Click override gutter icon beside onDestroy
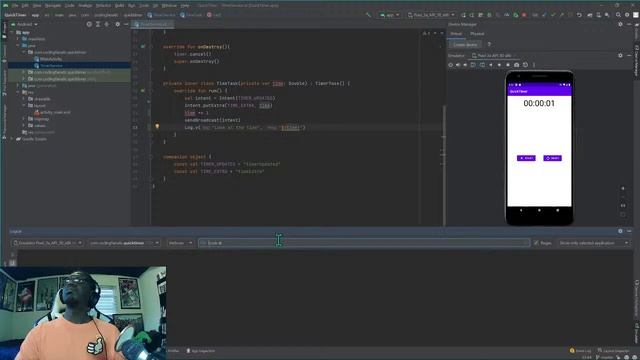This screenshot has height=360, width=640. point(143,47)
